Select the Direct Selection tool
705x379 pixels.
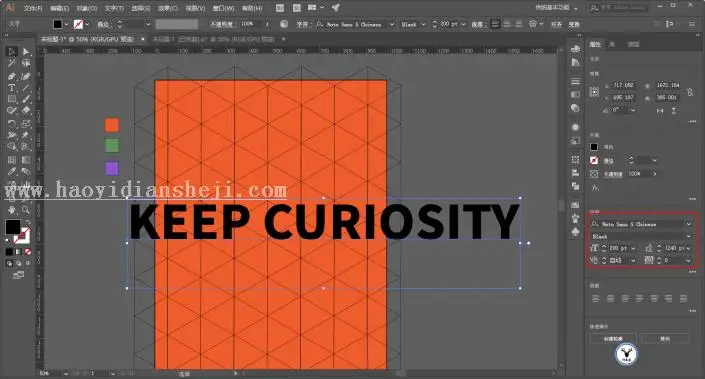tap(26, 52)
